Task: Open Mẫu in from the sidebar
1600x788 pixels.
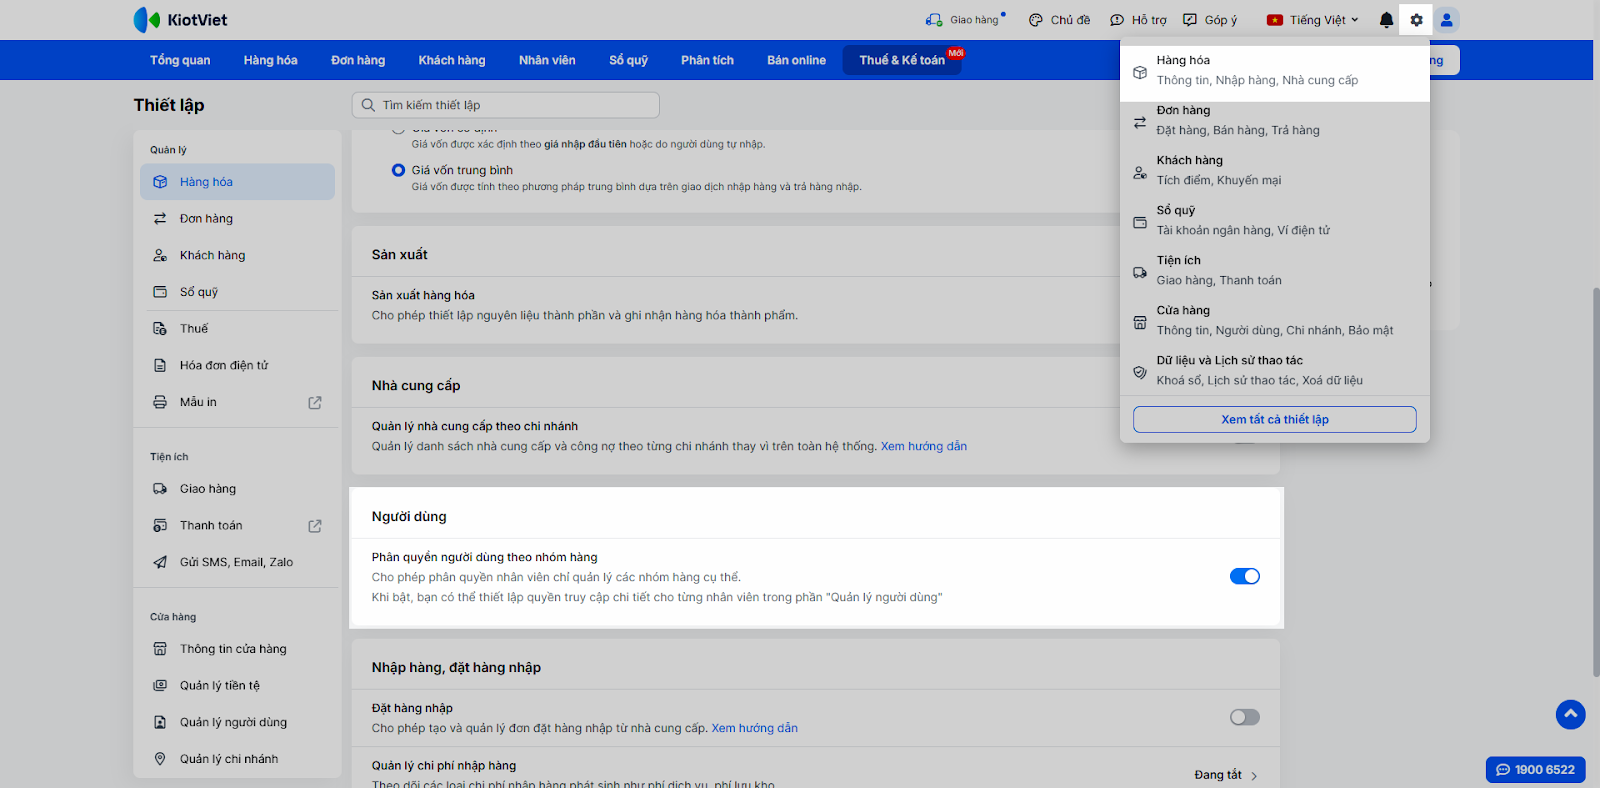Action: point(237,402)
